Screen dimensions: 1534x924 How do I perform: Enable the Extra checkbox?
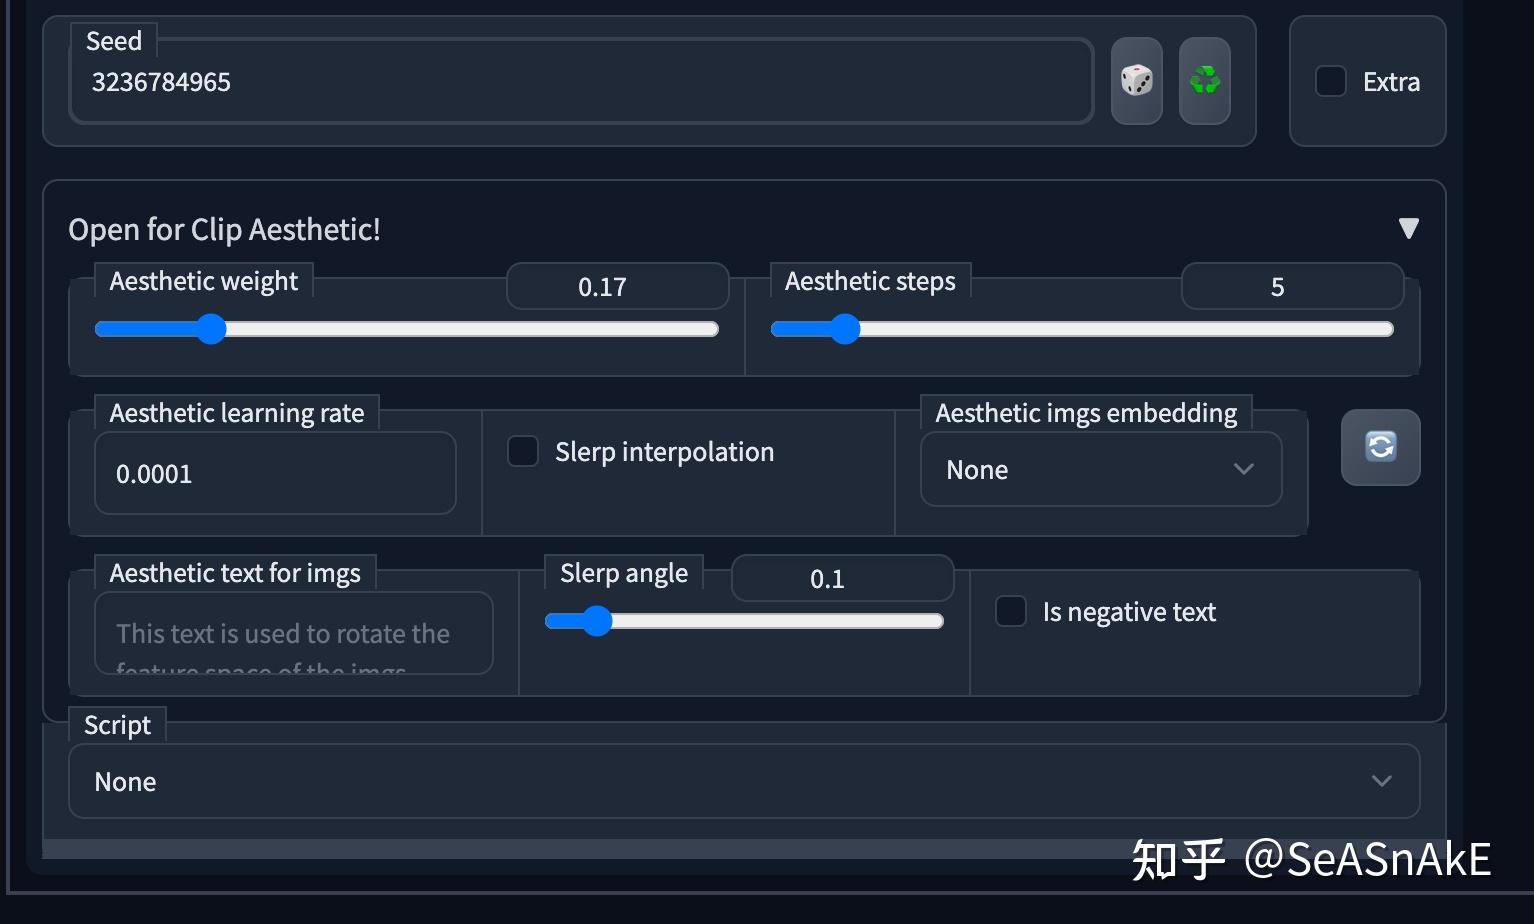[1330, 81]
